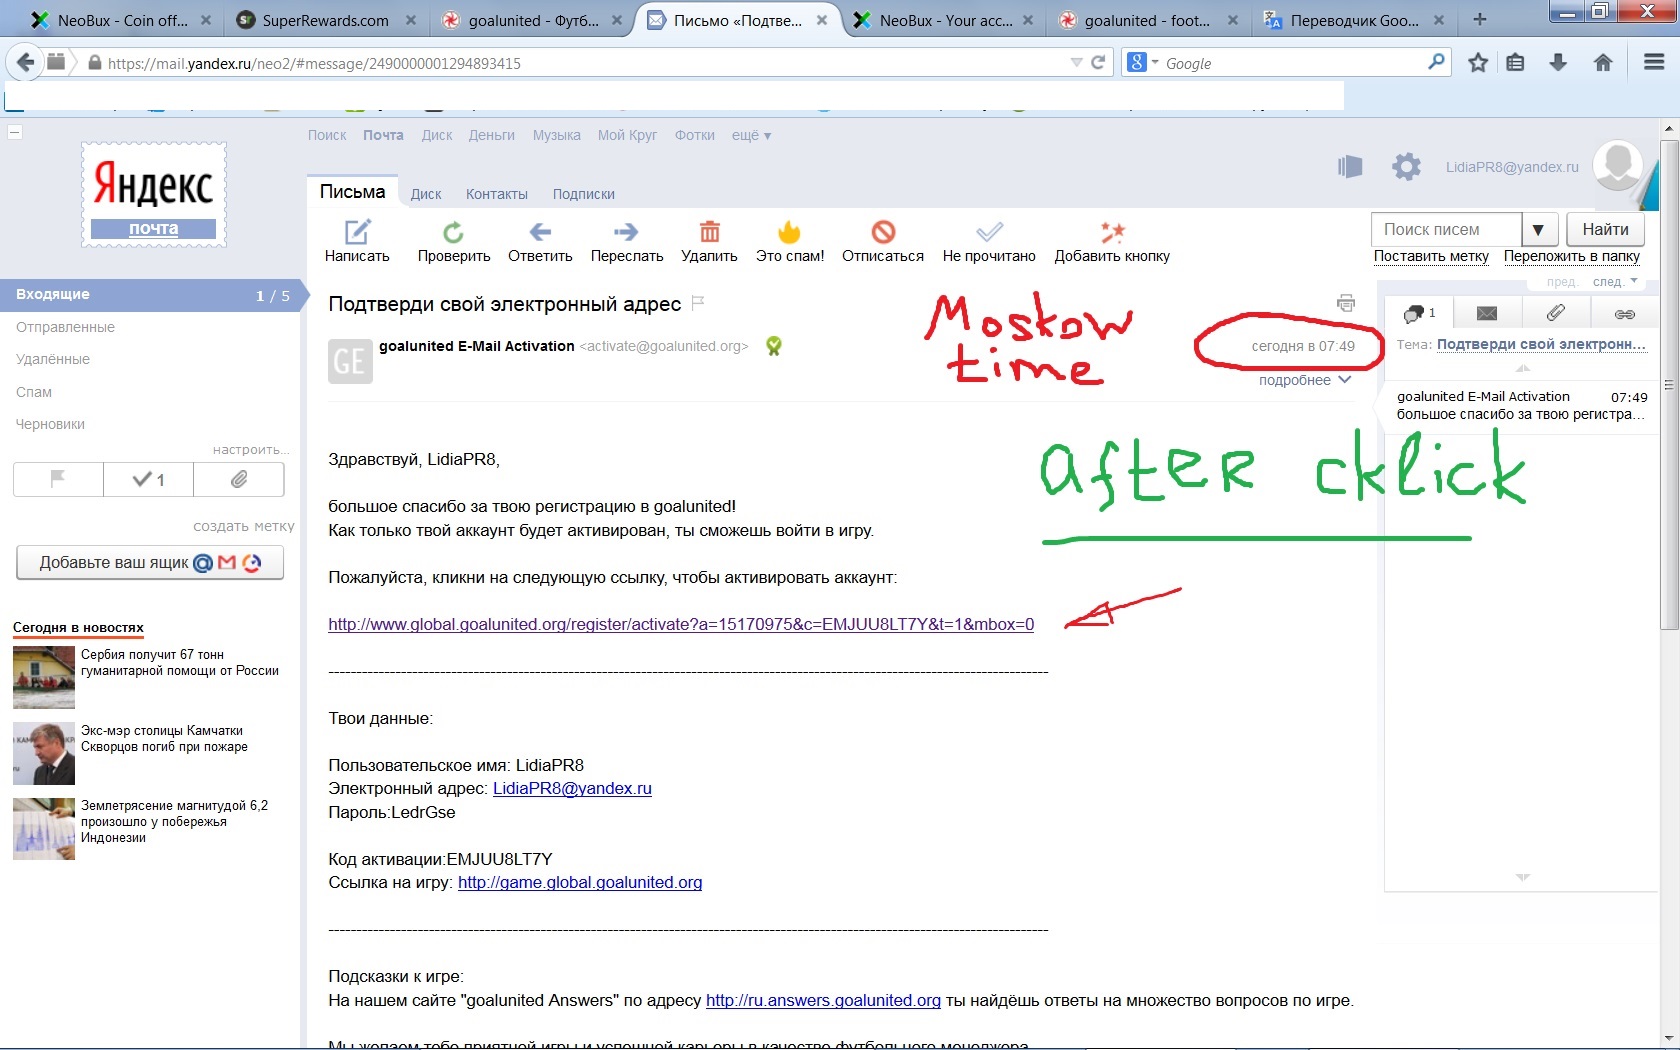Click the user profile avatar

(x=1618, y=165)
